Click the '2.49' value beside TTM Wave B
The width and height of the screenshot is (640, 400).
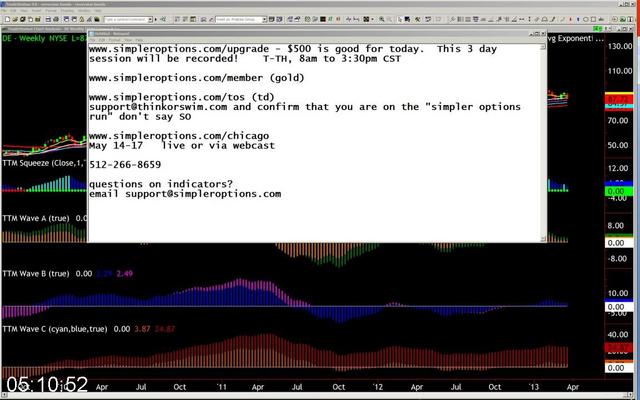(x=124, y=273)
